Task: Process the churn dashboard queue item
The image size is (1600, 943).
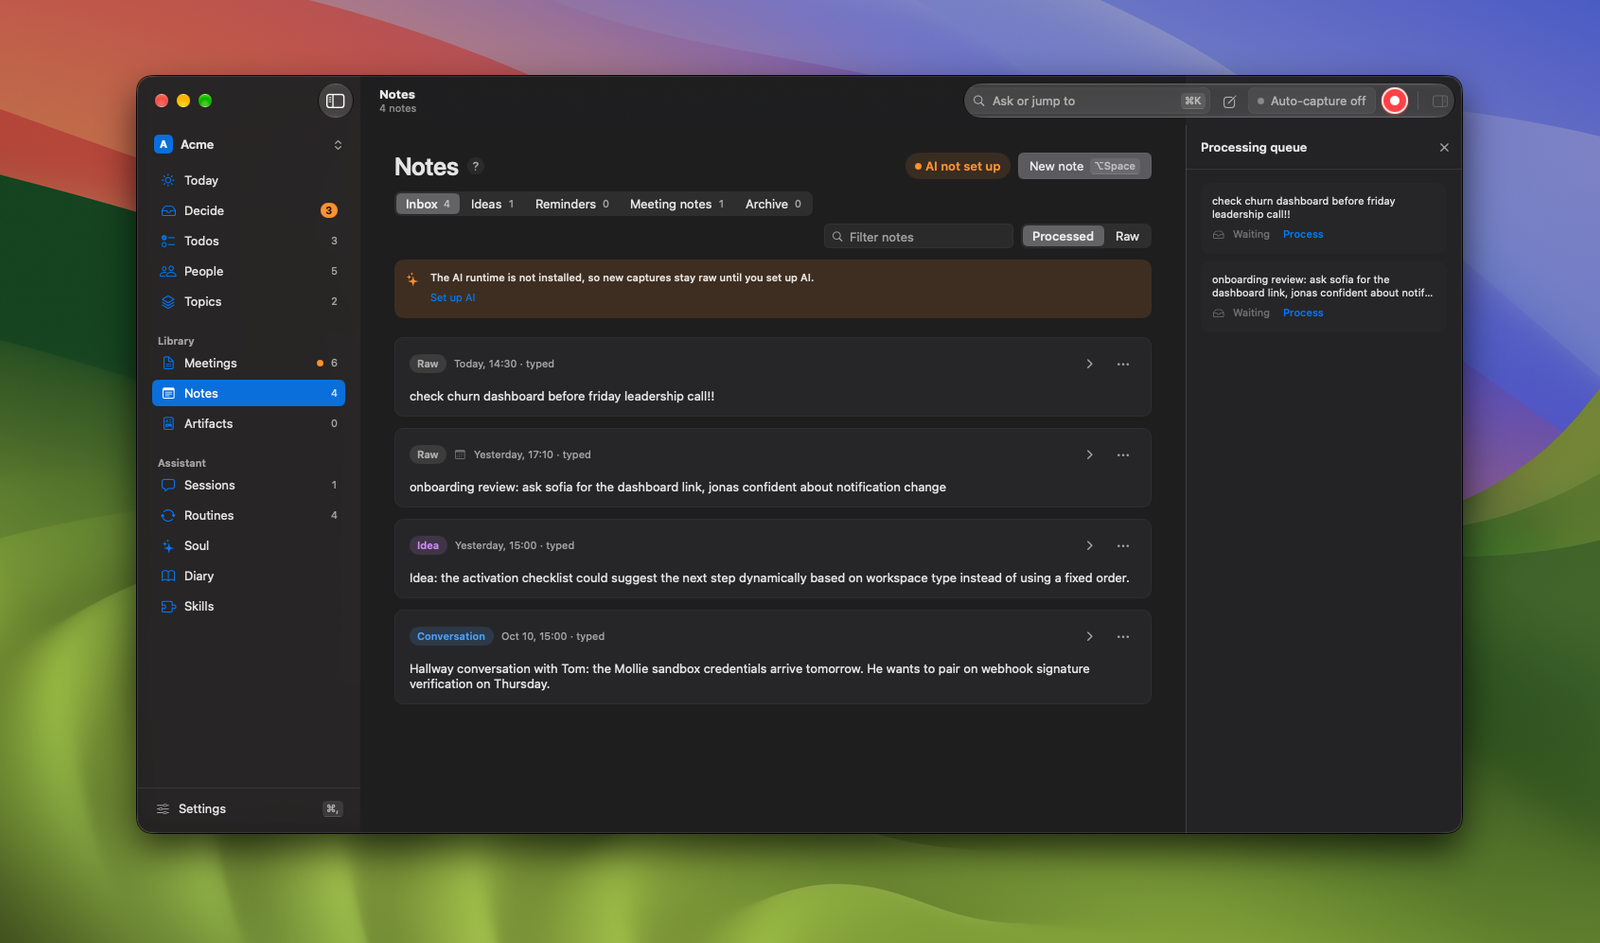Action: click(1303, 235)
